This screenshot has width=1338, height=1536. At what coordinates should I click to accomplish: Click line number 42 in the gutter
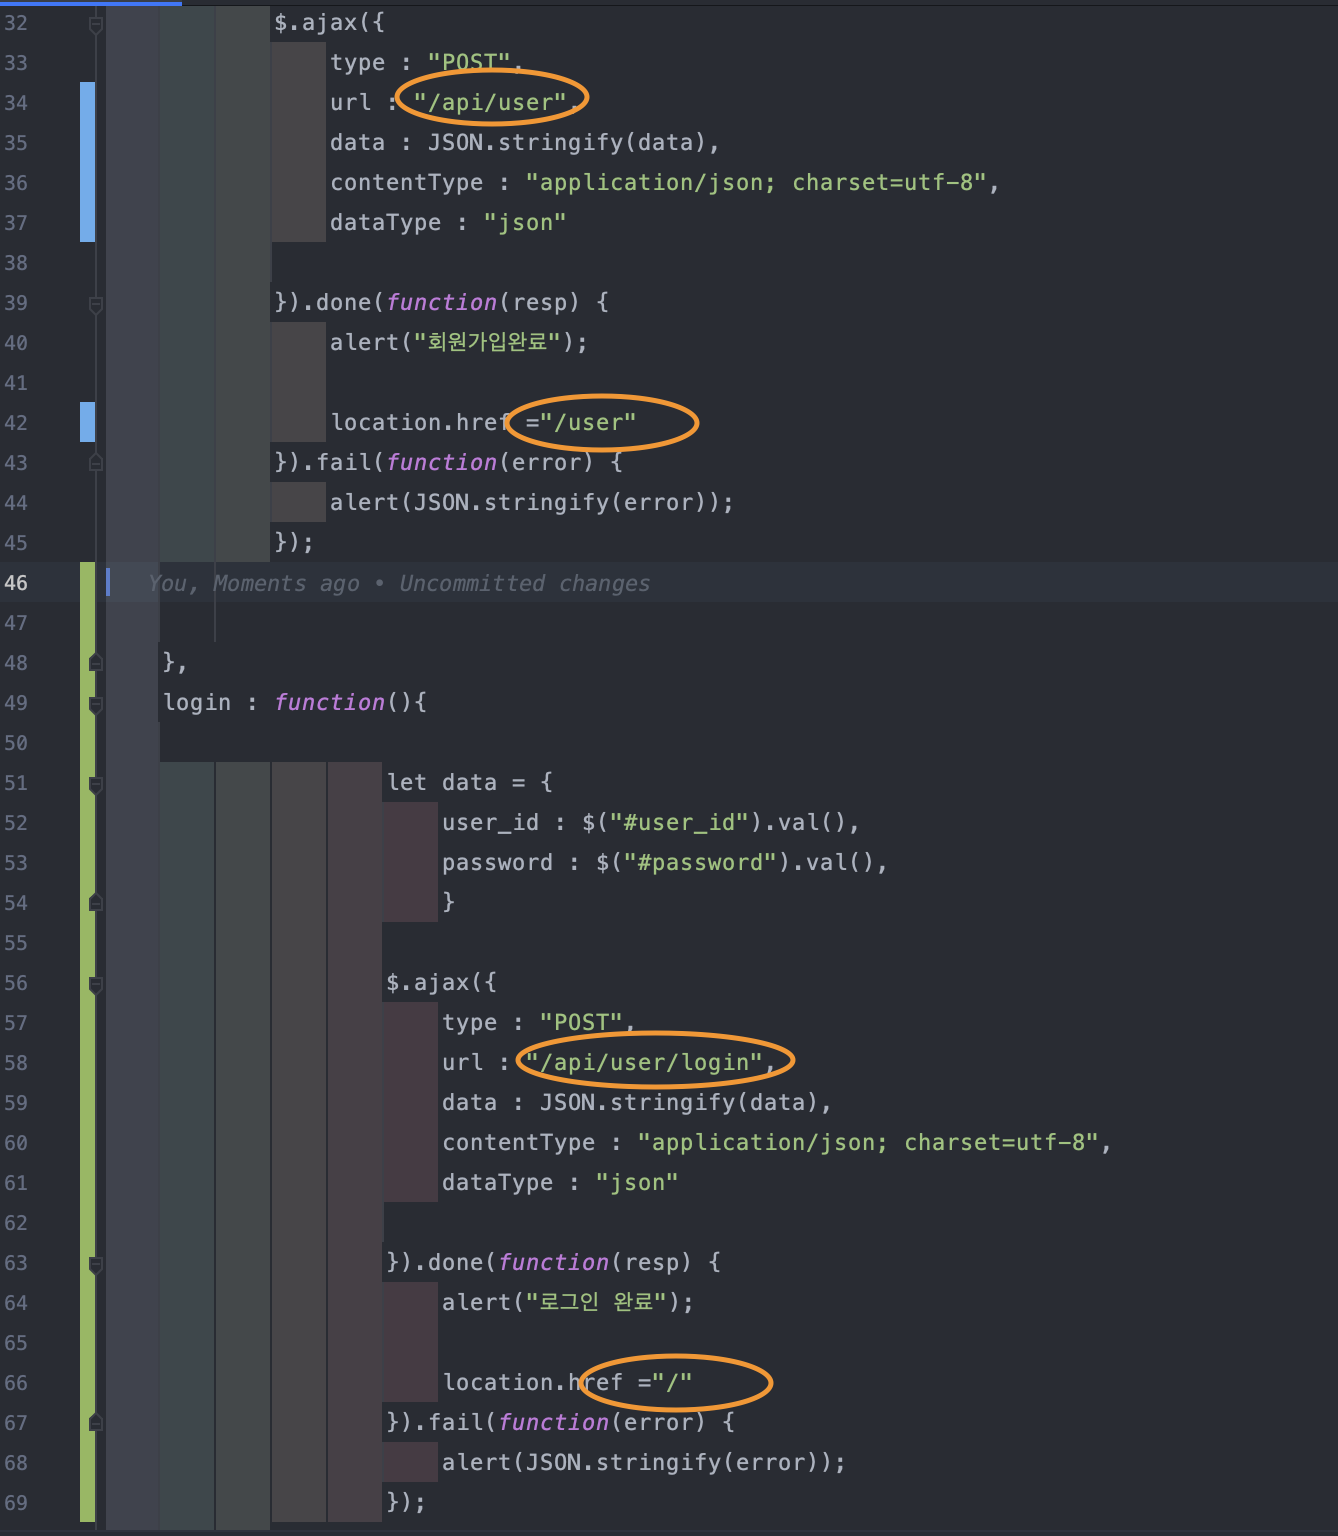(16, 423)
